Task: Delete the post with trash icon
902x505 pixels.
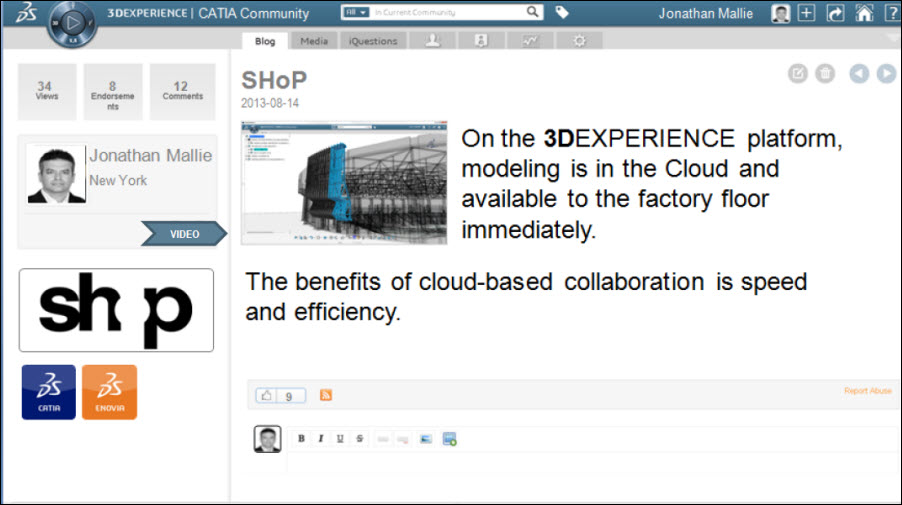Action: pyautogui.click(x=825, y=73)
